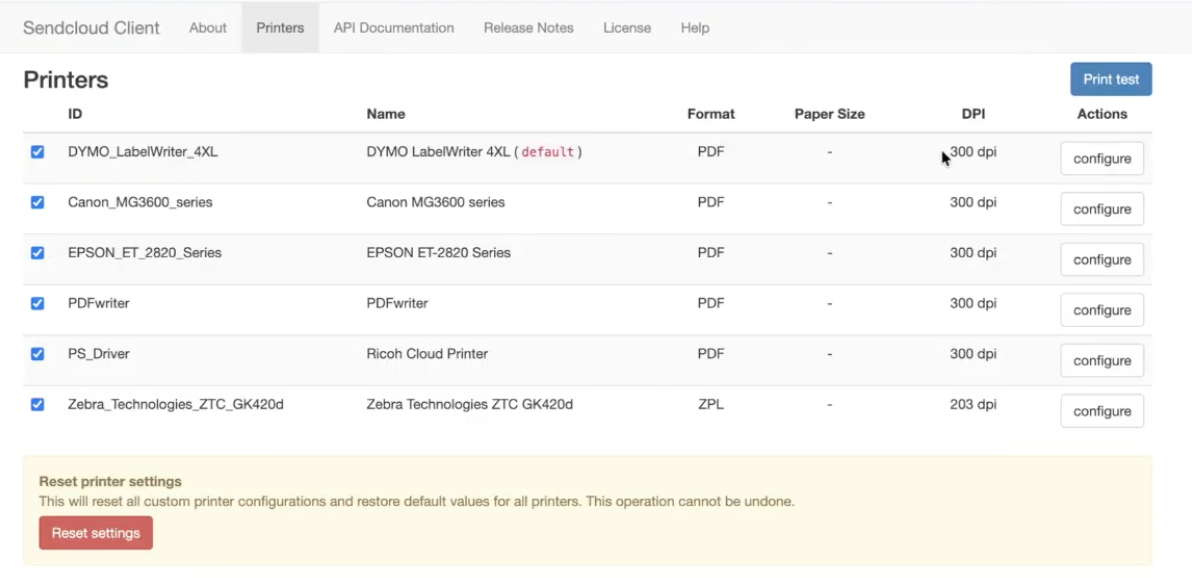This screenshot has width=1192, height=578.
Task: Uncheck the PDFwriter printer checkbox
Action: tap(37, 303)
